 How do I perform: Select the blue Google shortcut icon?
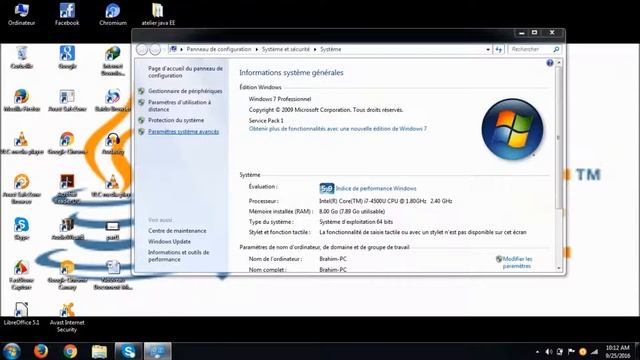67,57
